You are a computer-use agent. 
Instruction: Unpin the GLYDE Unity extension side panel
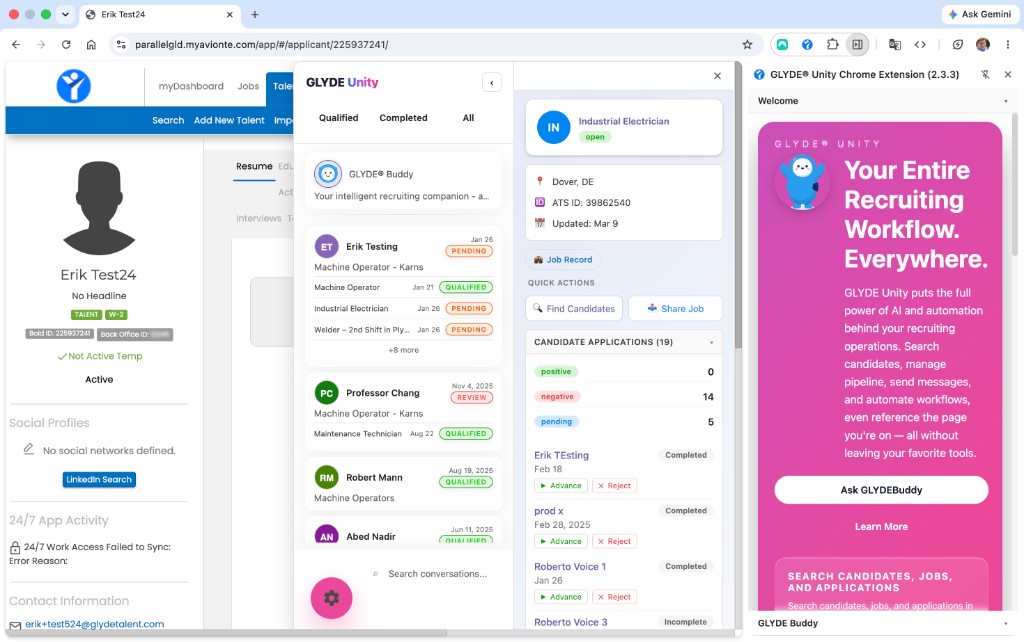[x=985, y=74]
